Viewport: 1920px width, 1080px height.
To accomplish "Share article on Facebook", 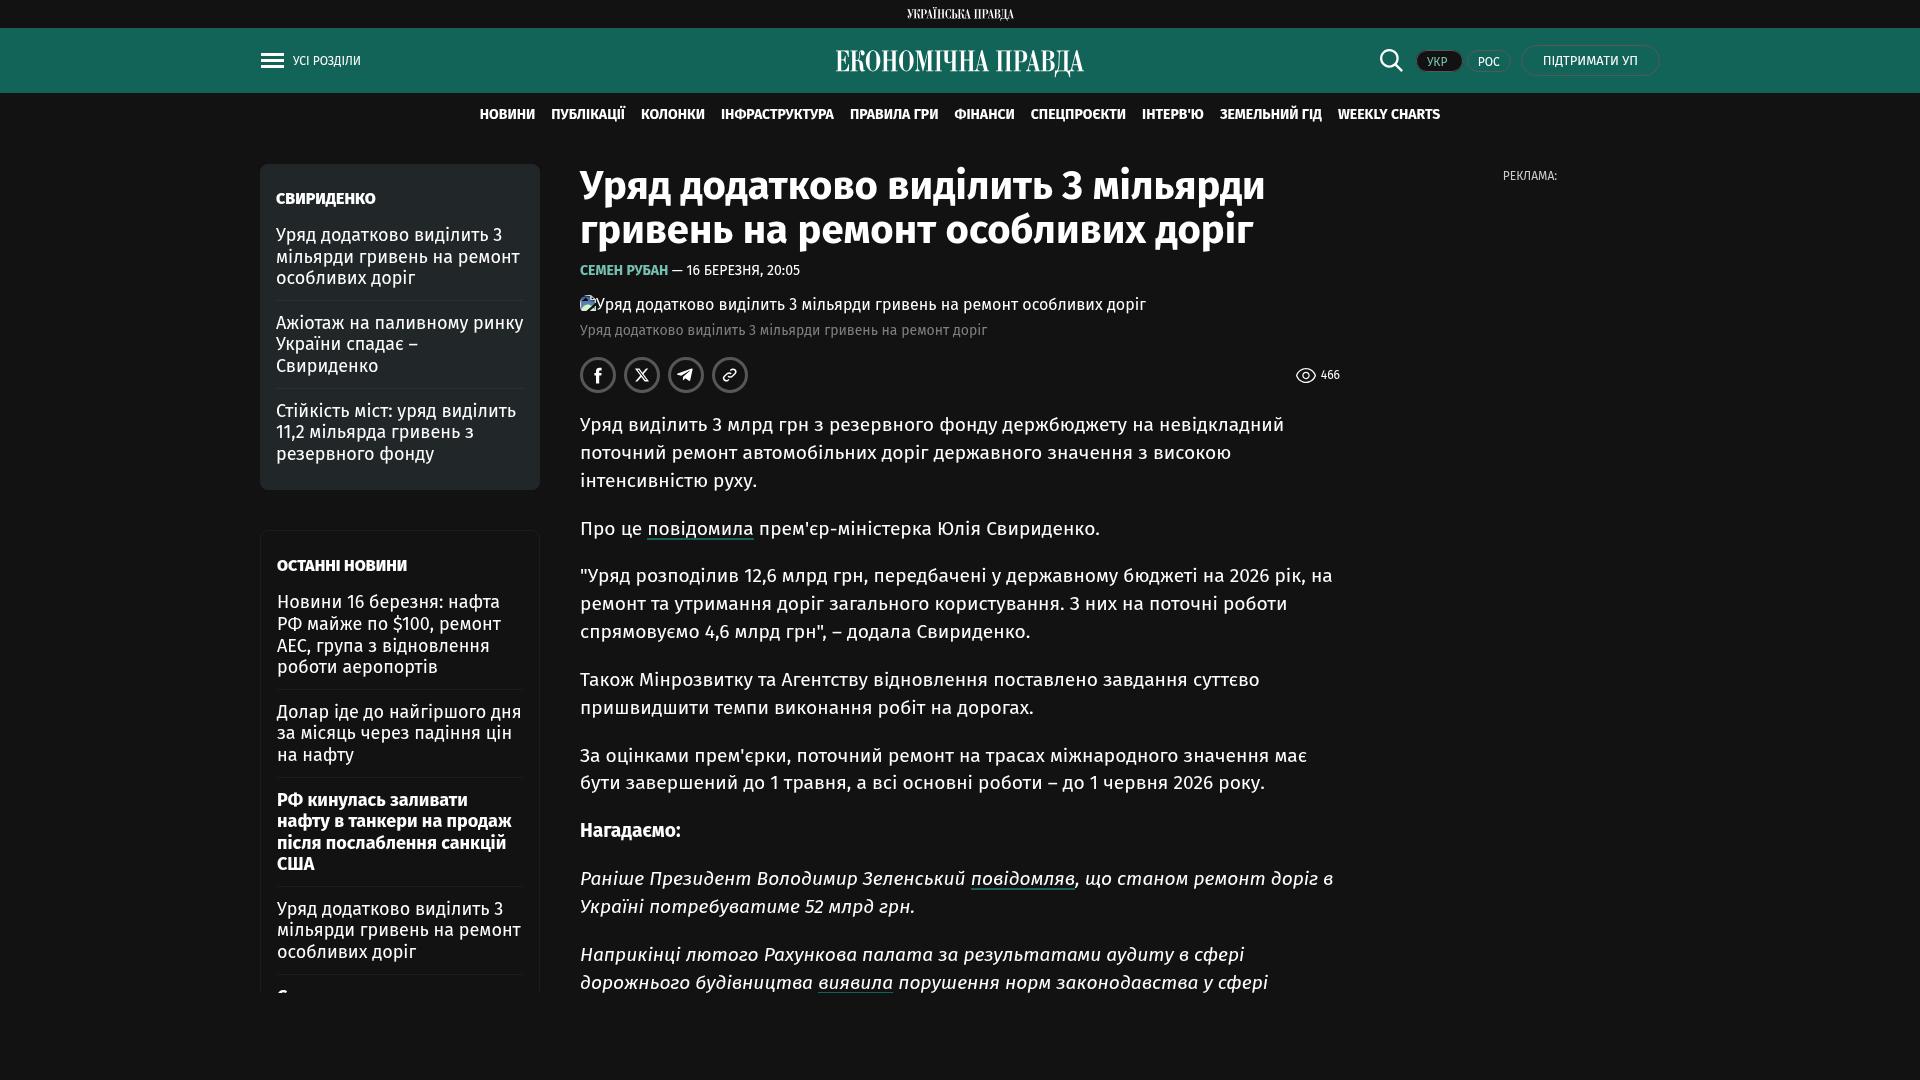I will coord(598,375).
